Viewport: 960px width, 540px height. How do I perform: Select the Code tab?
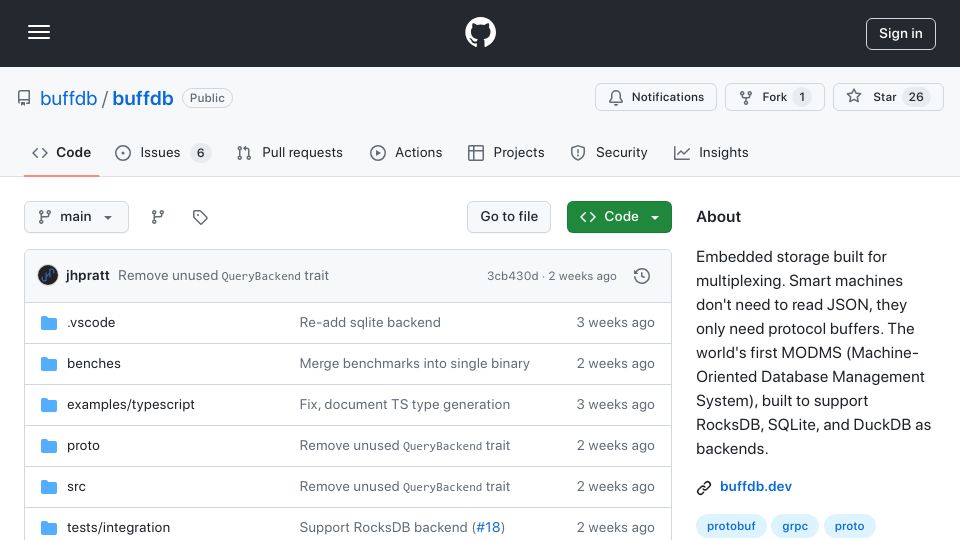coord(61,152)
